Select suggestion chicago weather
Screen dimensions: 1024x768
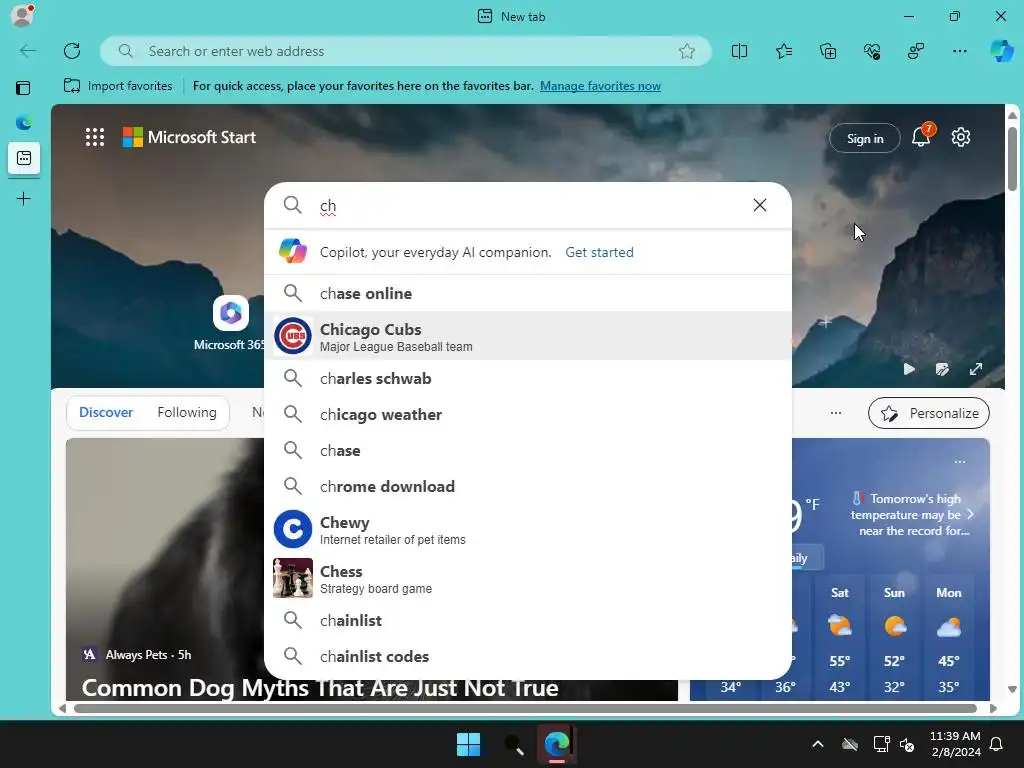click(x=528, y=415)
